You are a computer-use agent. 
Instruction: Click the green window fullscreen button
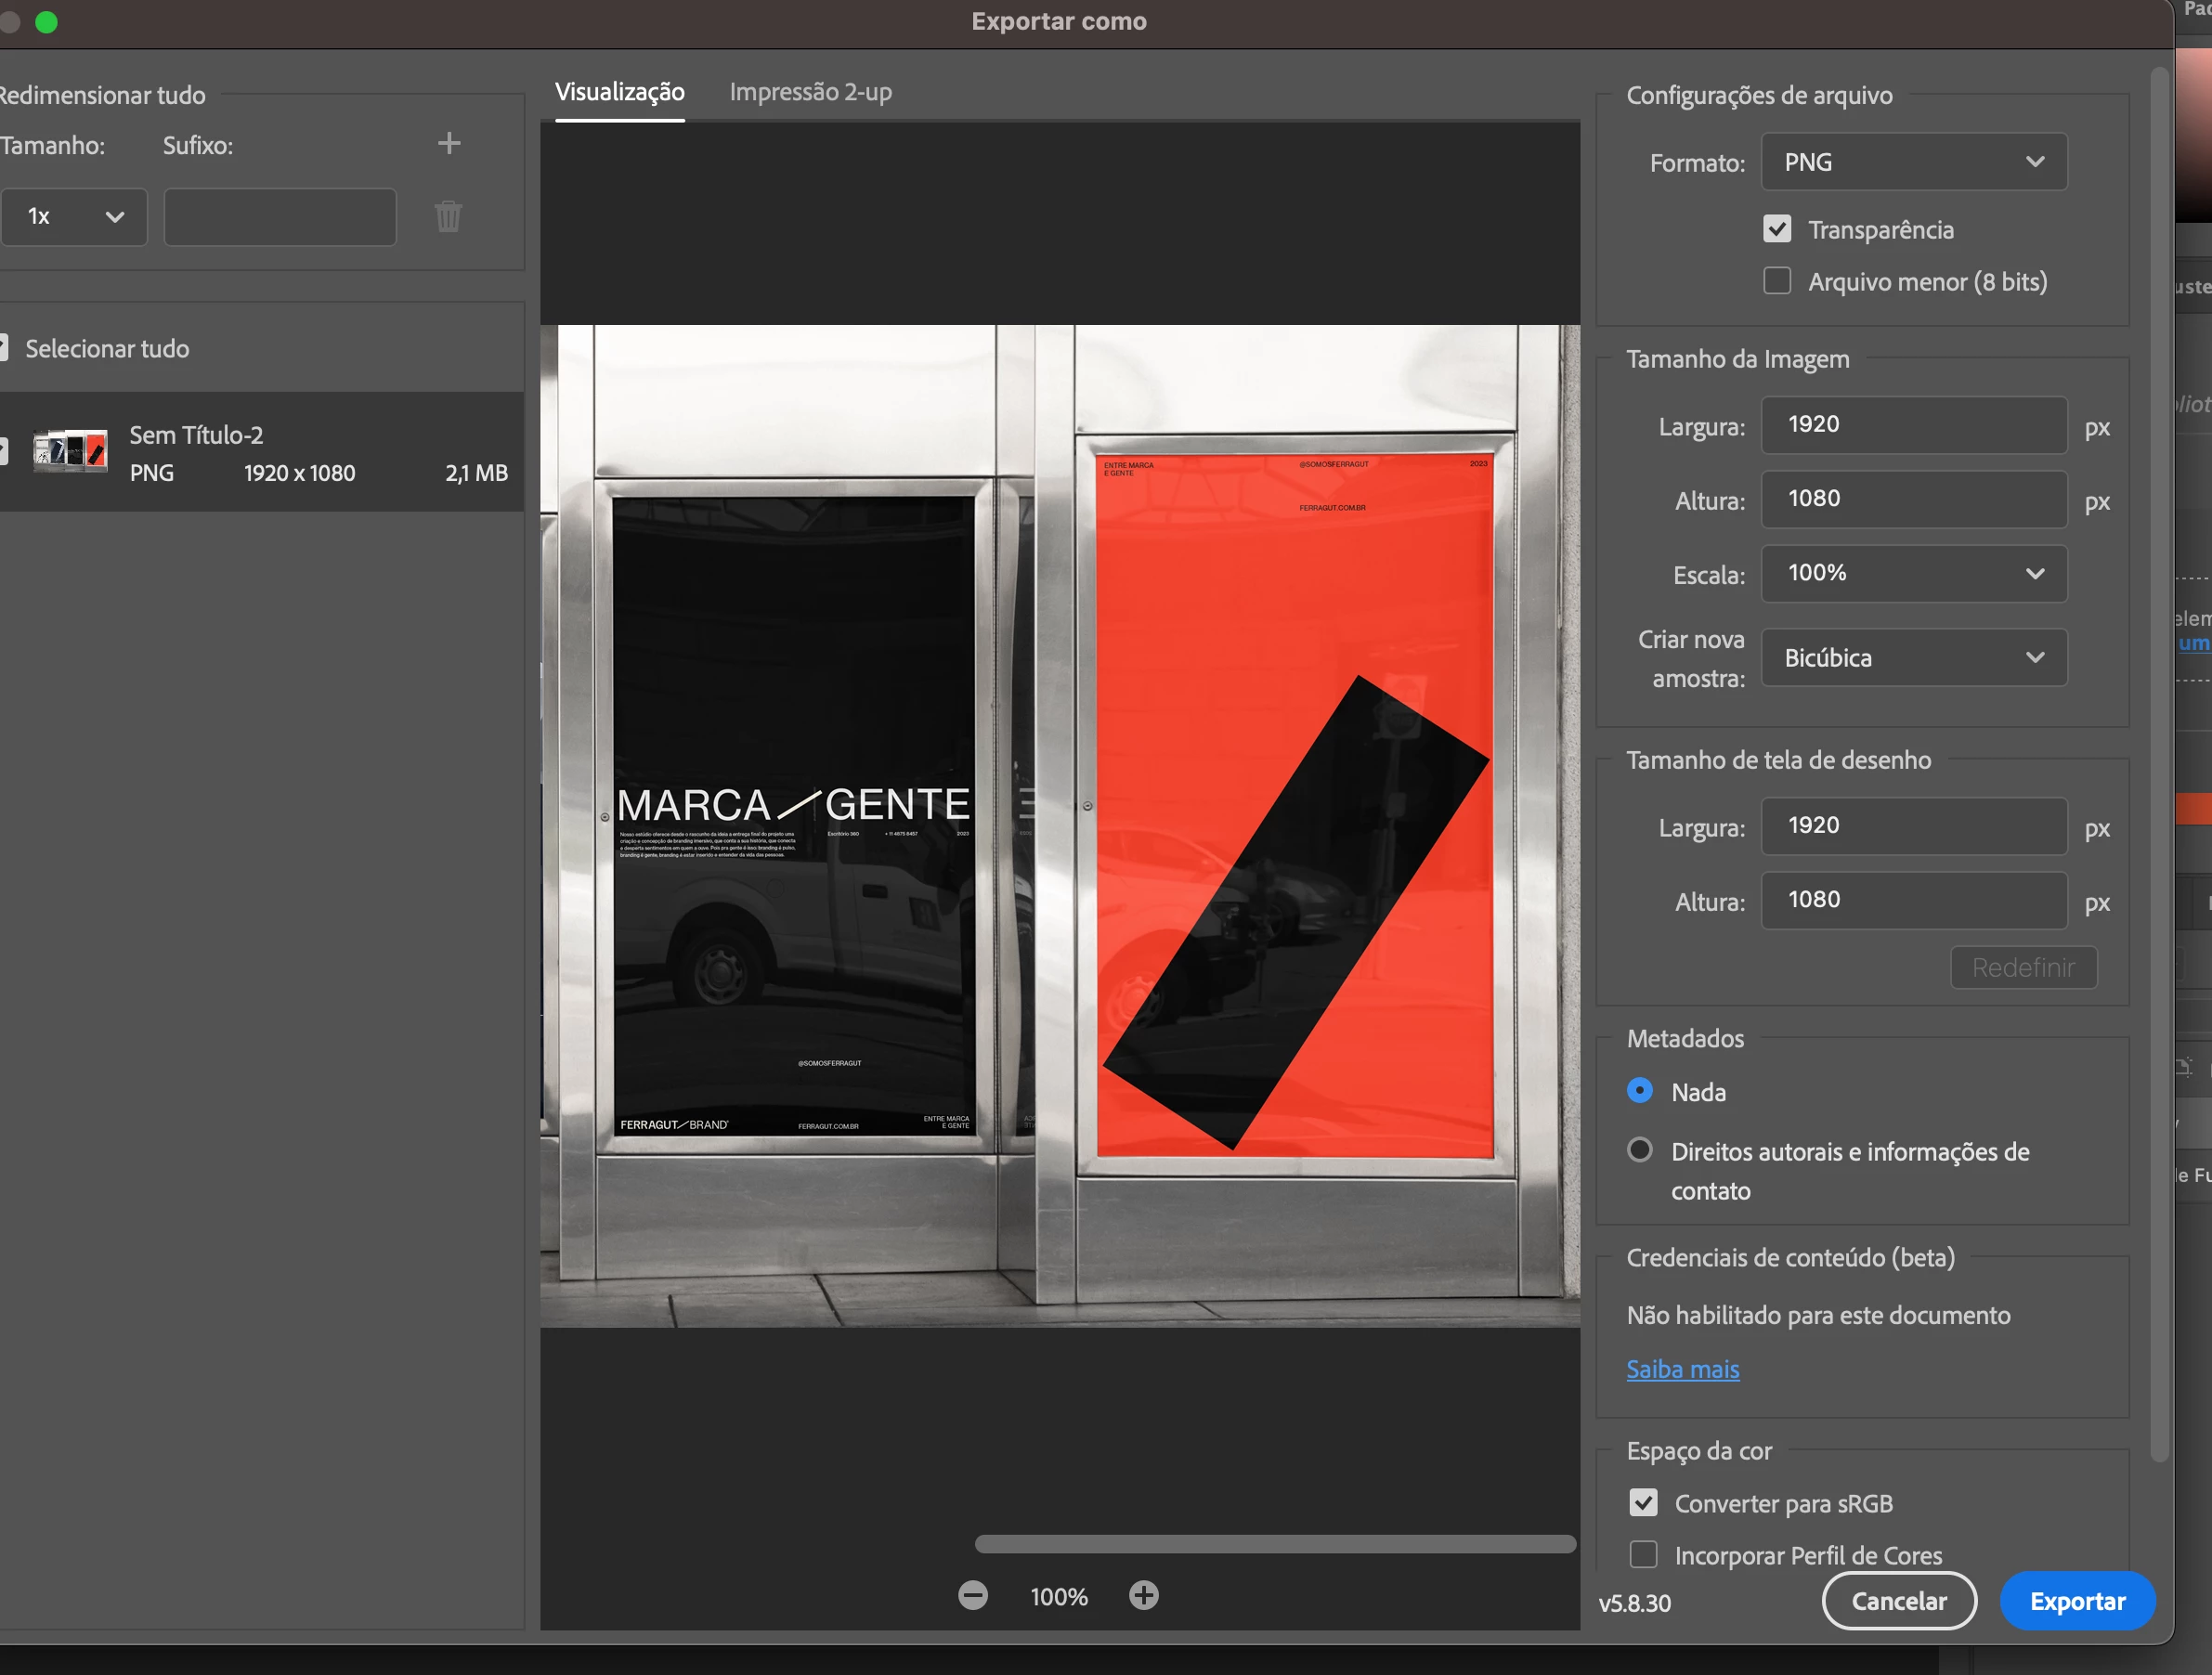[x=46, y=22]
